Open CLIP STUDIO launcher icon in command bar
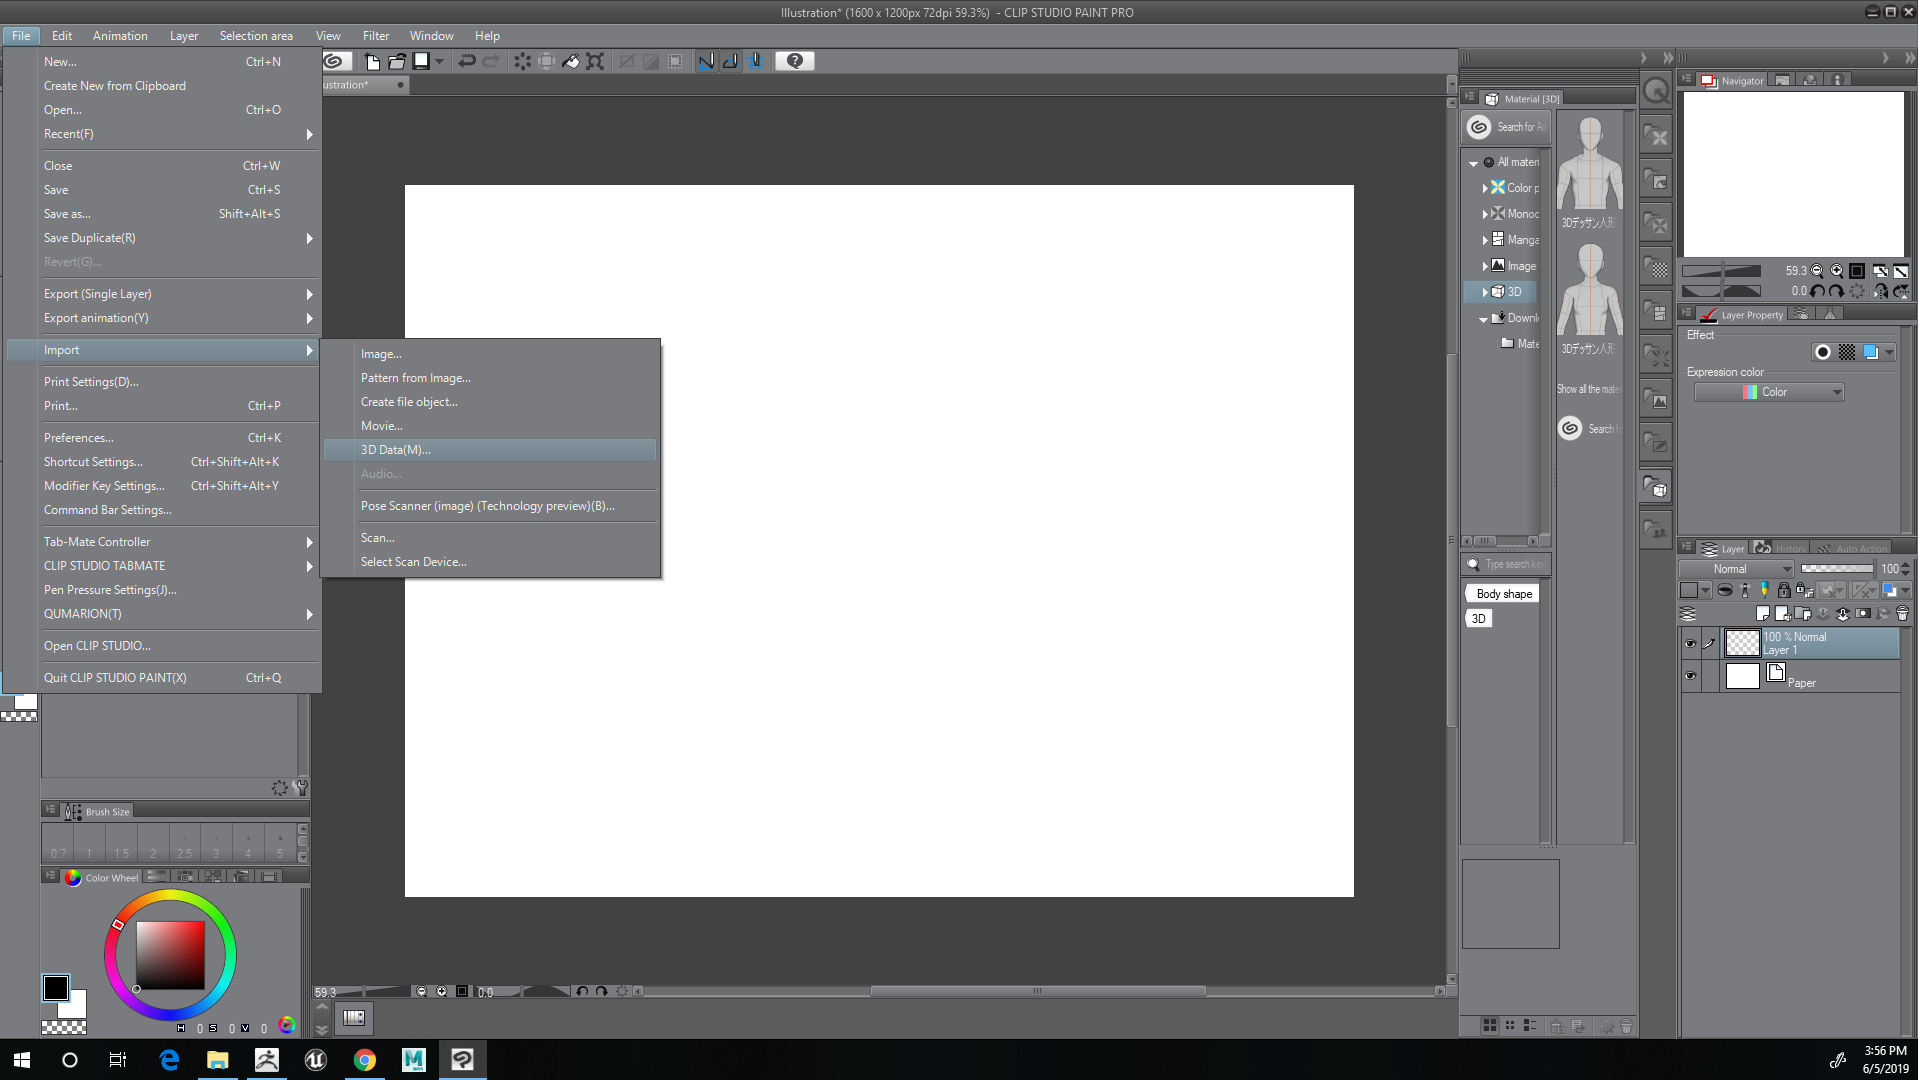Viewport: 1920px width, 1080px height. [334, 61]
